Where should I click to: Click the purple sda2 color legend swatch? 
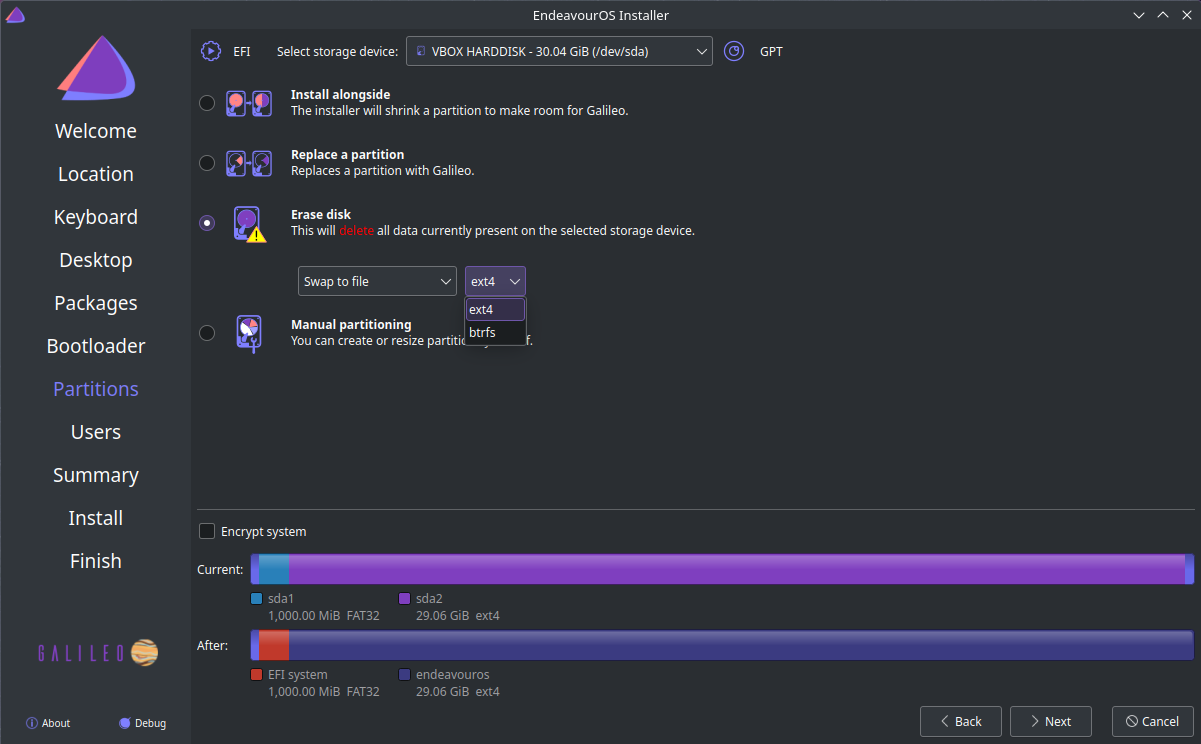click(x=405, y=599)
